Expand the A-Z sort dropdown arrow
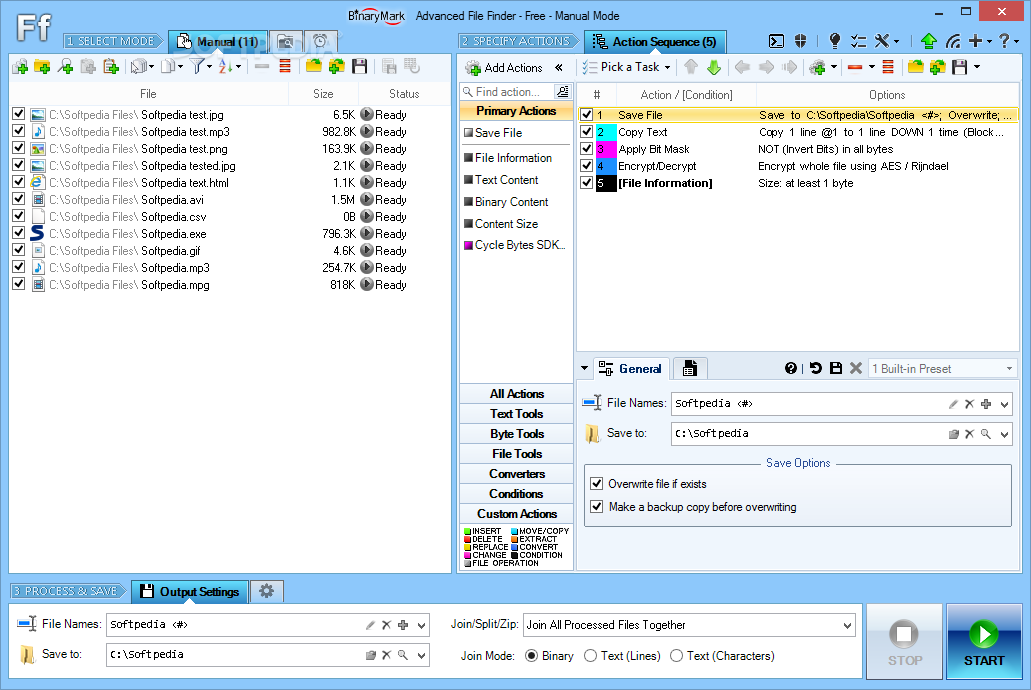 coord(239,66)
